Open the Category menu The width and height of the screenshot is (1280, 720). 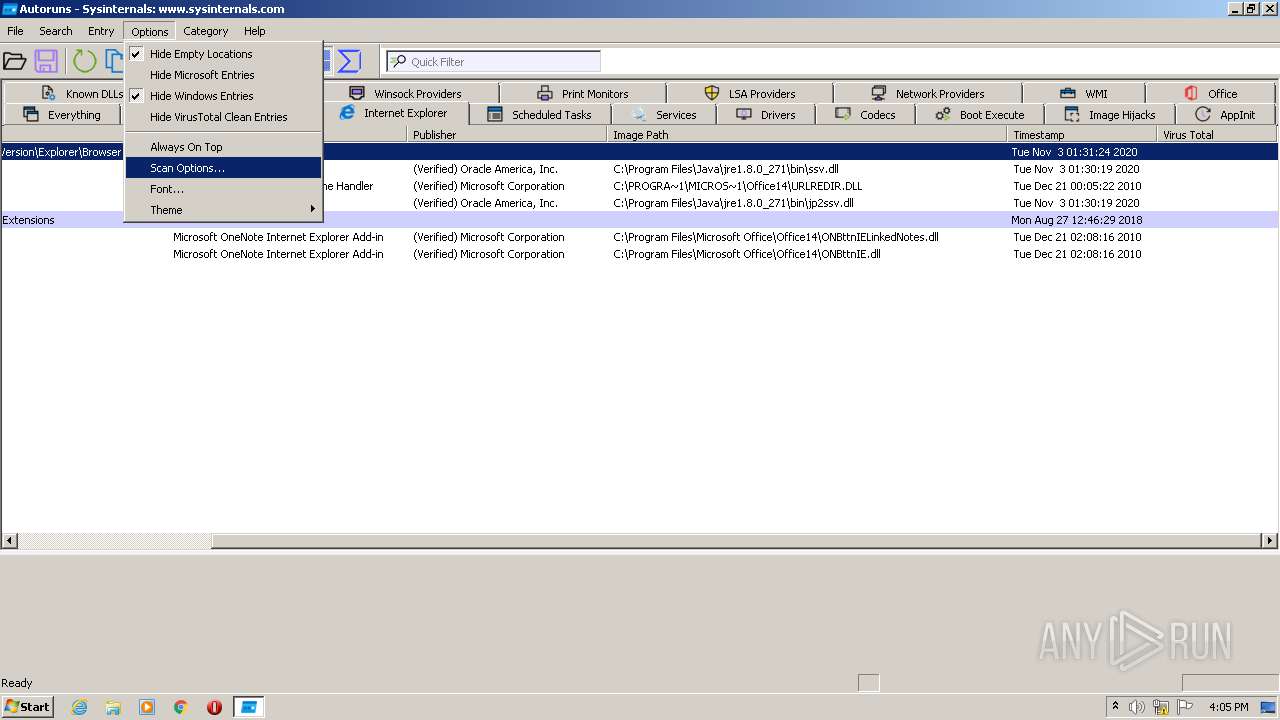[x=206, y=31]
